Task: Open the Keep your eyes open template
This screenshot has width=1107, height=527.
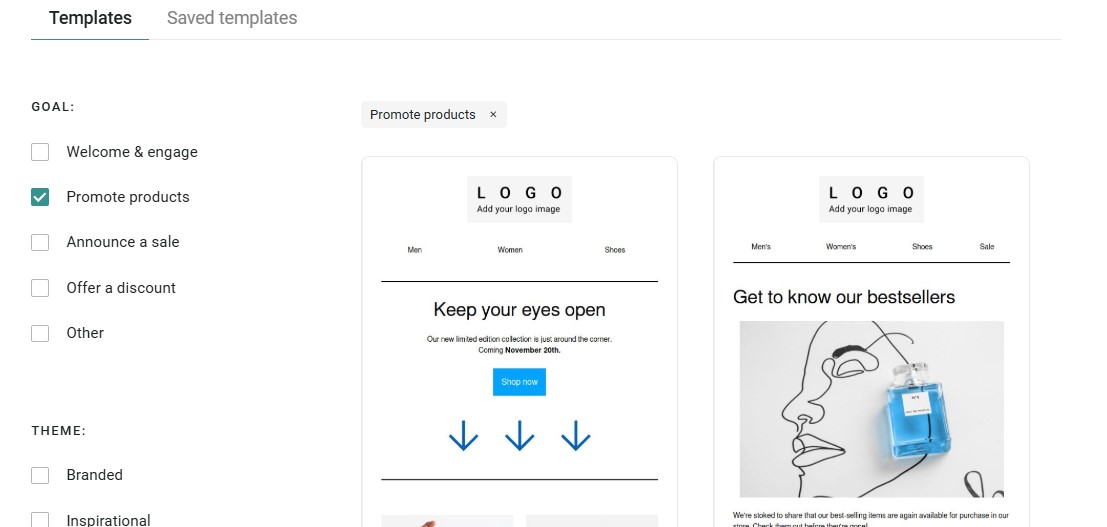Action: click(520, 342)
